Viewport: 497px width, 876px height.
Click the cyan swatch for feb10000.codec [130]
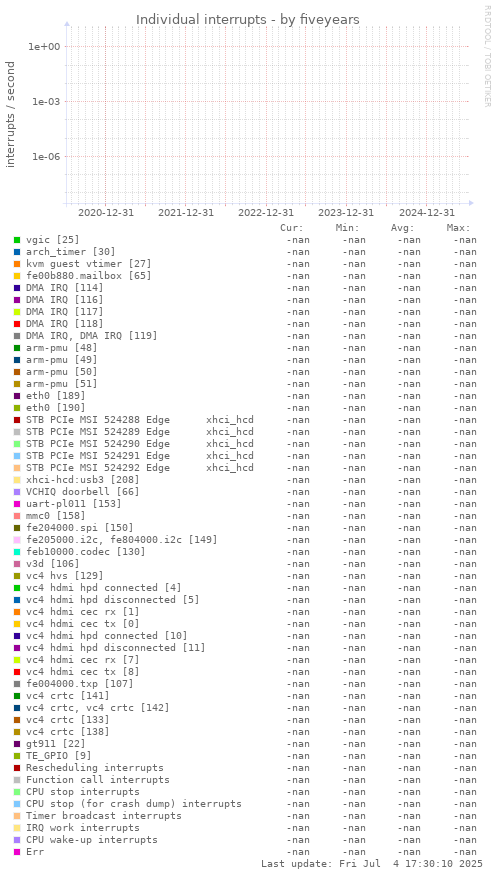point(17,553)
